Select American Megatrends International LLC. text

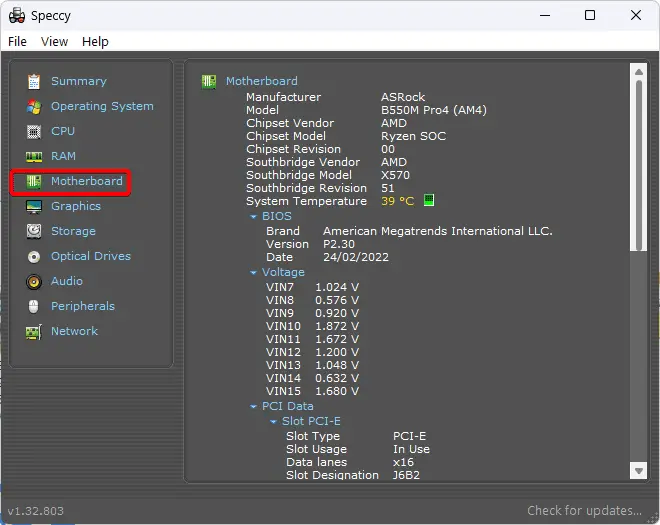(x=438, y=231)
